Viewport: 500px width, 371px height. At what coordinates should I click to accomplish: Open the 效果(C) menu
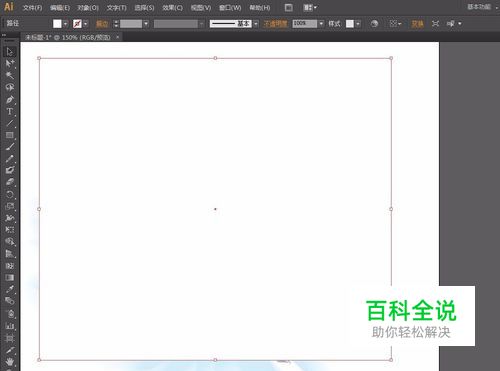tap(172, 8)
